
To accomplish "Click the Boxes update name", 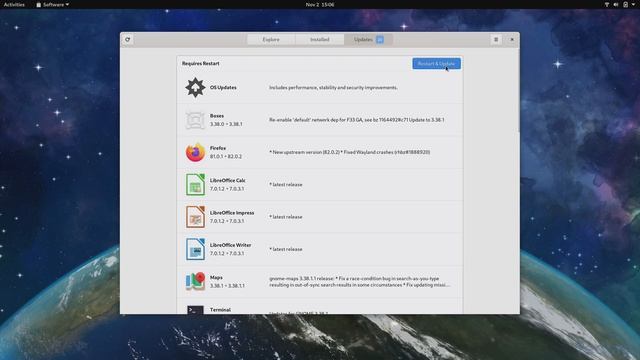I will click(217, 116).
